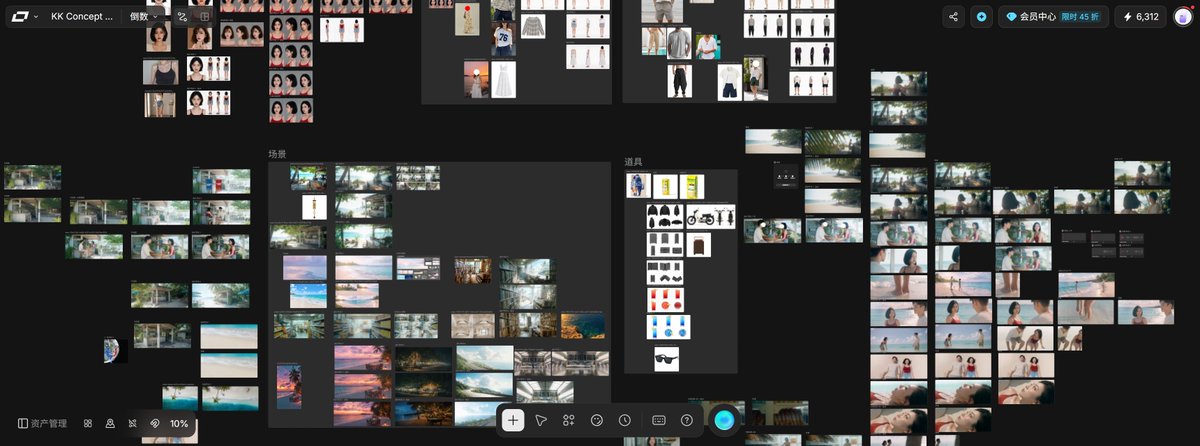The image size is (1200, 446).
Task: Open the user avatar profile
Action: pos(1183,16)
